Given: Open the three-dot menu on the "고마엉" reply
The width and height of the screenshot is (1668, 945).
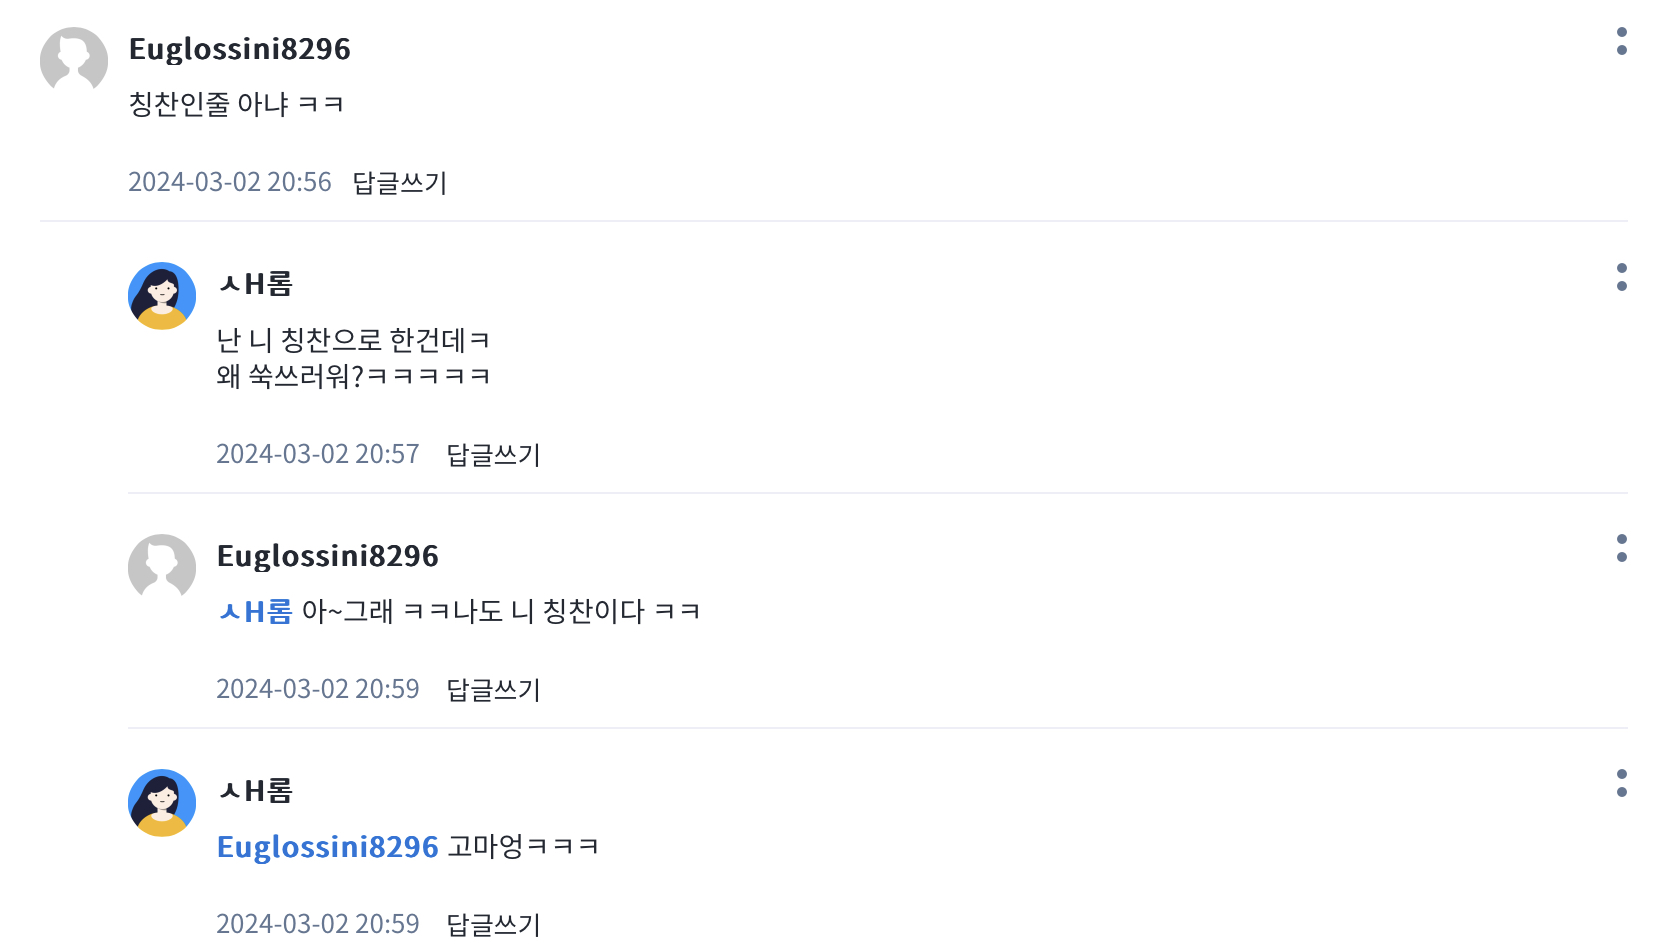Looking at the screenshot, I should (1621, 783).
